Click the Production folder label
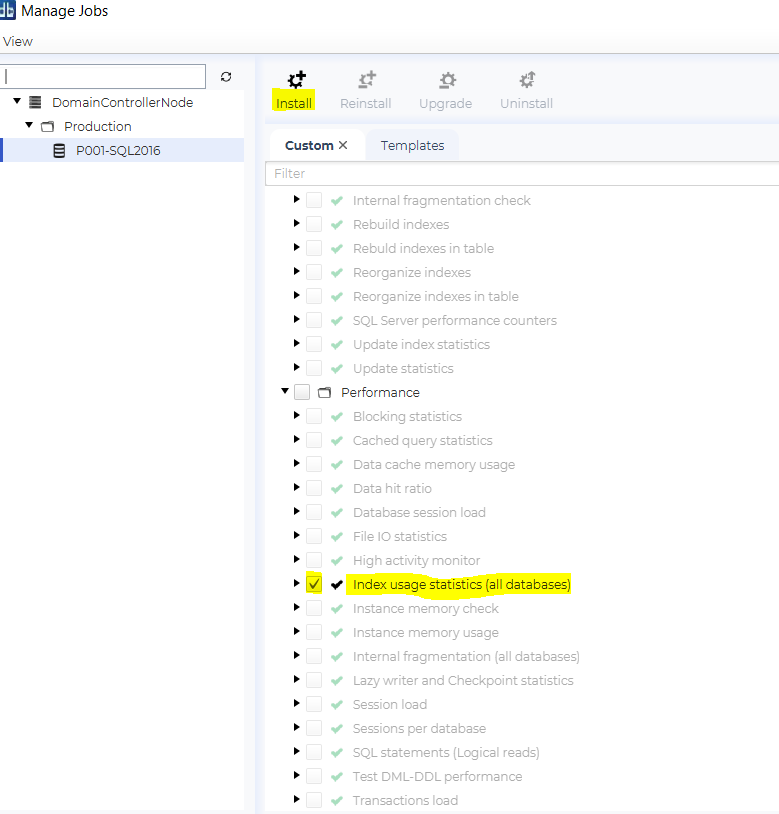Viewport: 779px width, 814px height. pos(98,126)
